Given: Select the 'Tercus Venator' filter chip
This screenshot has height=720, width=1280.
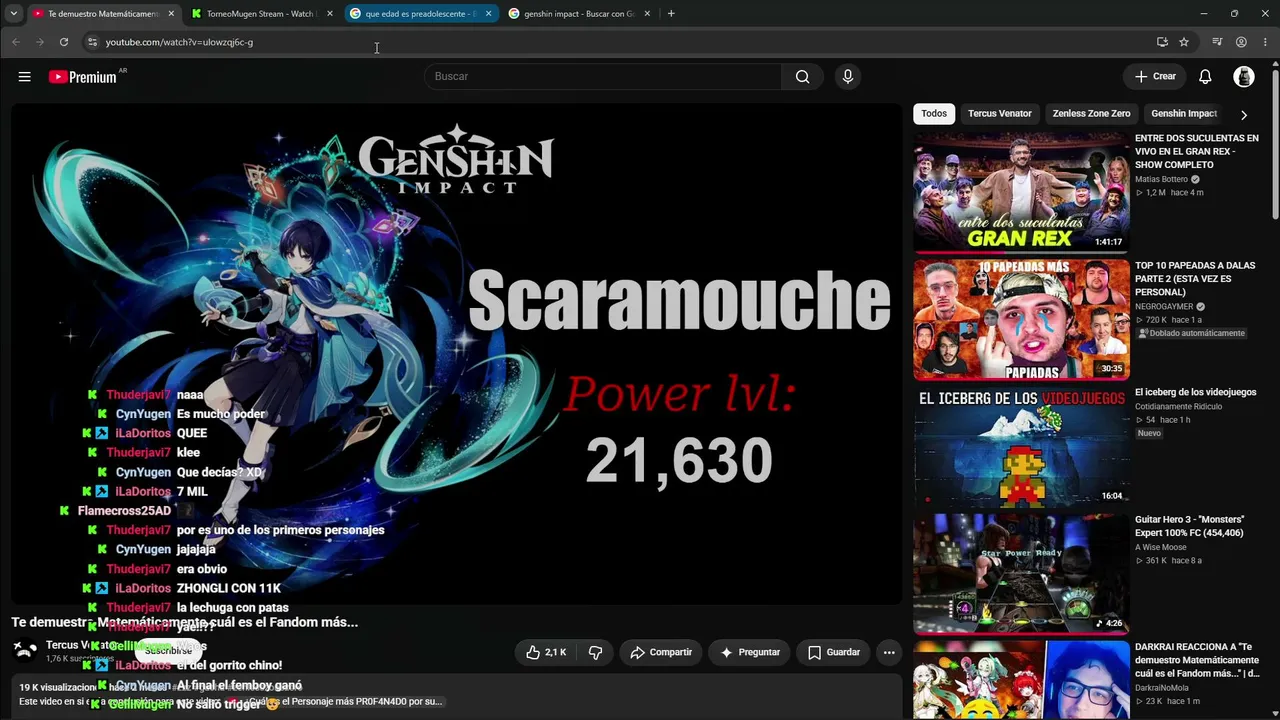Looking at the screenshot, I should click(x=1000, y=114).
